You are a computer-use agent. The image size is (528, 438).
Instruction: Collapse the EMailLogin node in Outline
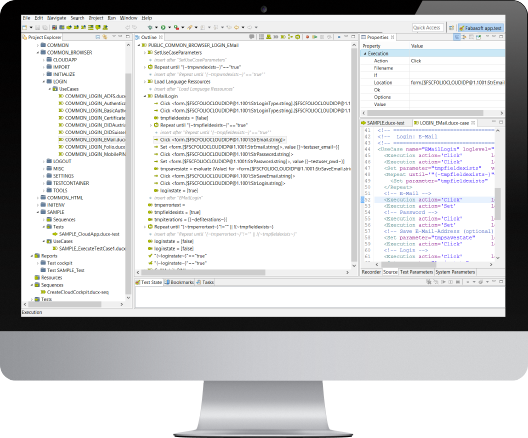(x=145, y=96)
